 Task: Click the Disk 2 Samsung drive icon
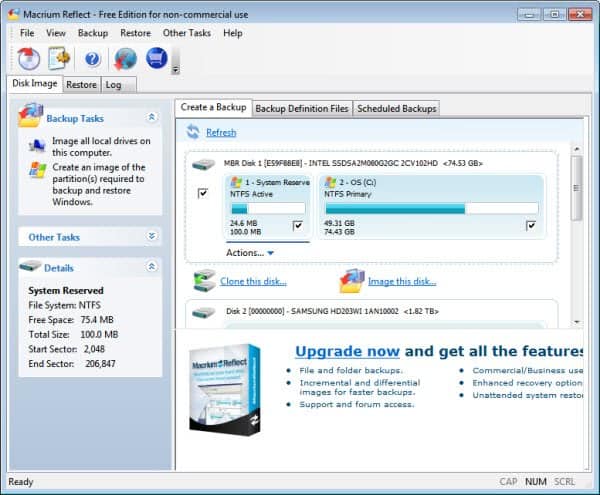203,312
